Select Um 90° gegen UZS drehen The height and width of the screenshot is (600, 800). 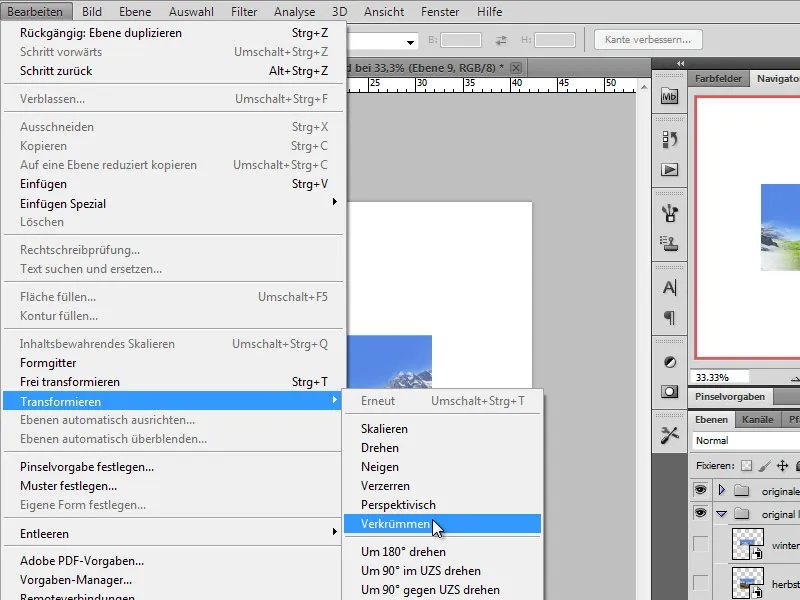(x=442, y=590)
